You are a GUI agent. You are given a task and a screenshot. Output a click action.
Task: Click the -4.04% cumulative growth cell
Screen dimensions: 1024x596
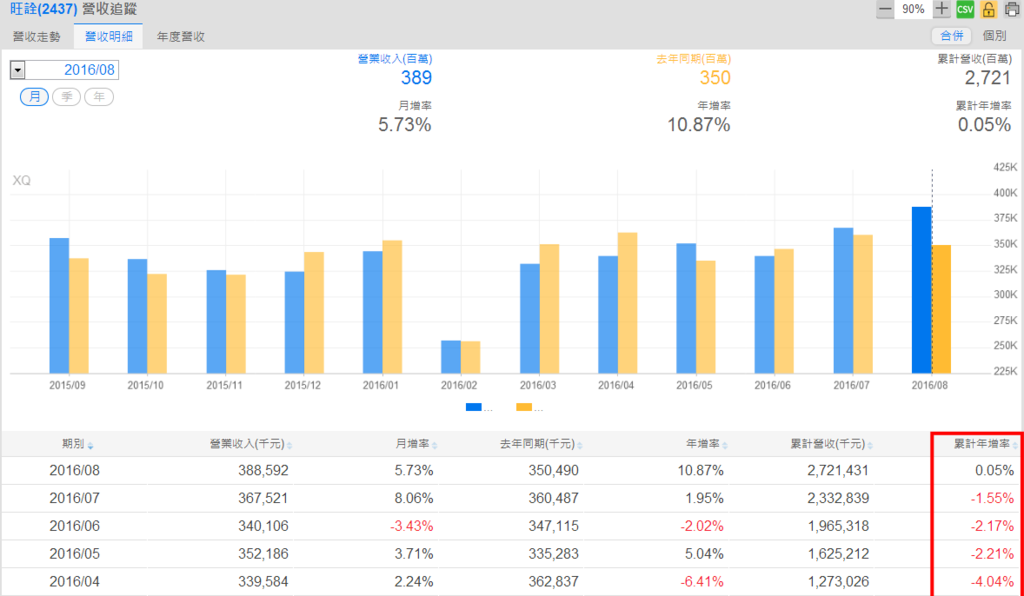[x=992, y=582]
